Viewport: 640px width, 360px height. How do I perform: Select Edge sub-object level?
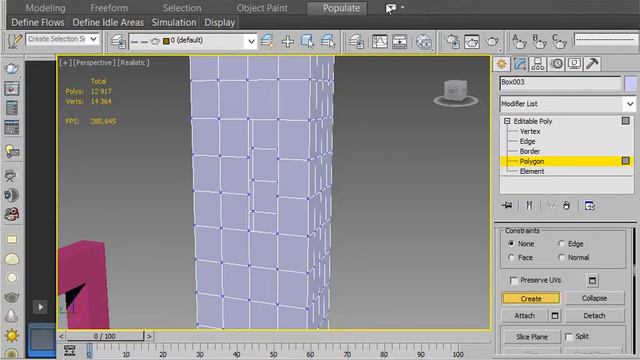coord(527,141)
